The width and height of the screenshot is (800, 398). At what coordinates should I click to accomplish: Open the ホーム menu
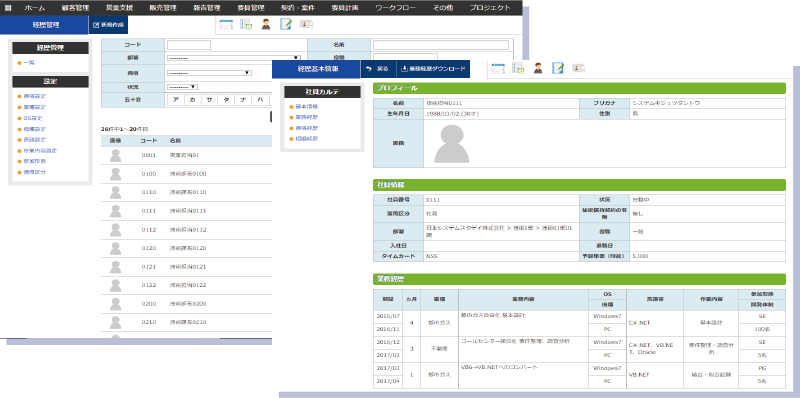coord(35,8)
